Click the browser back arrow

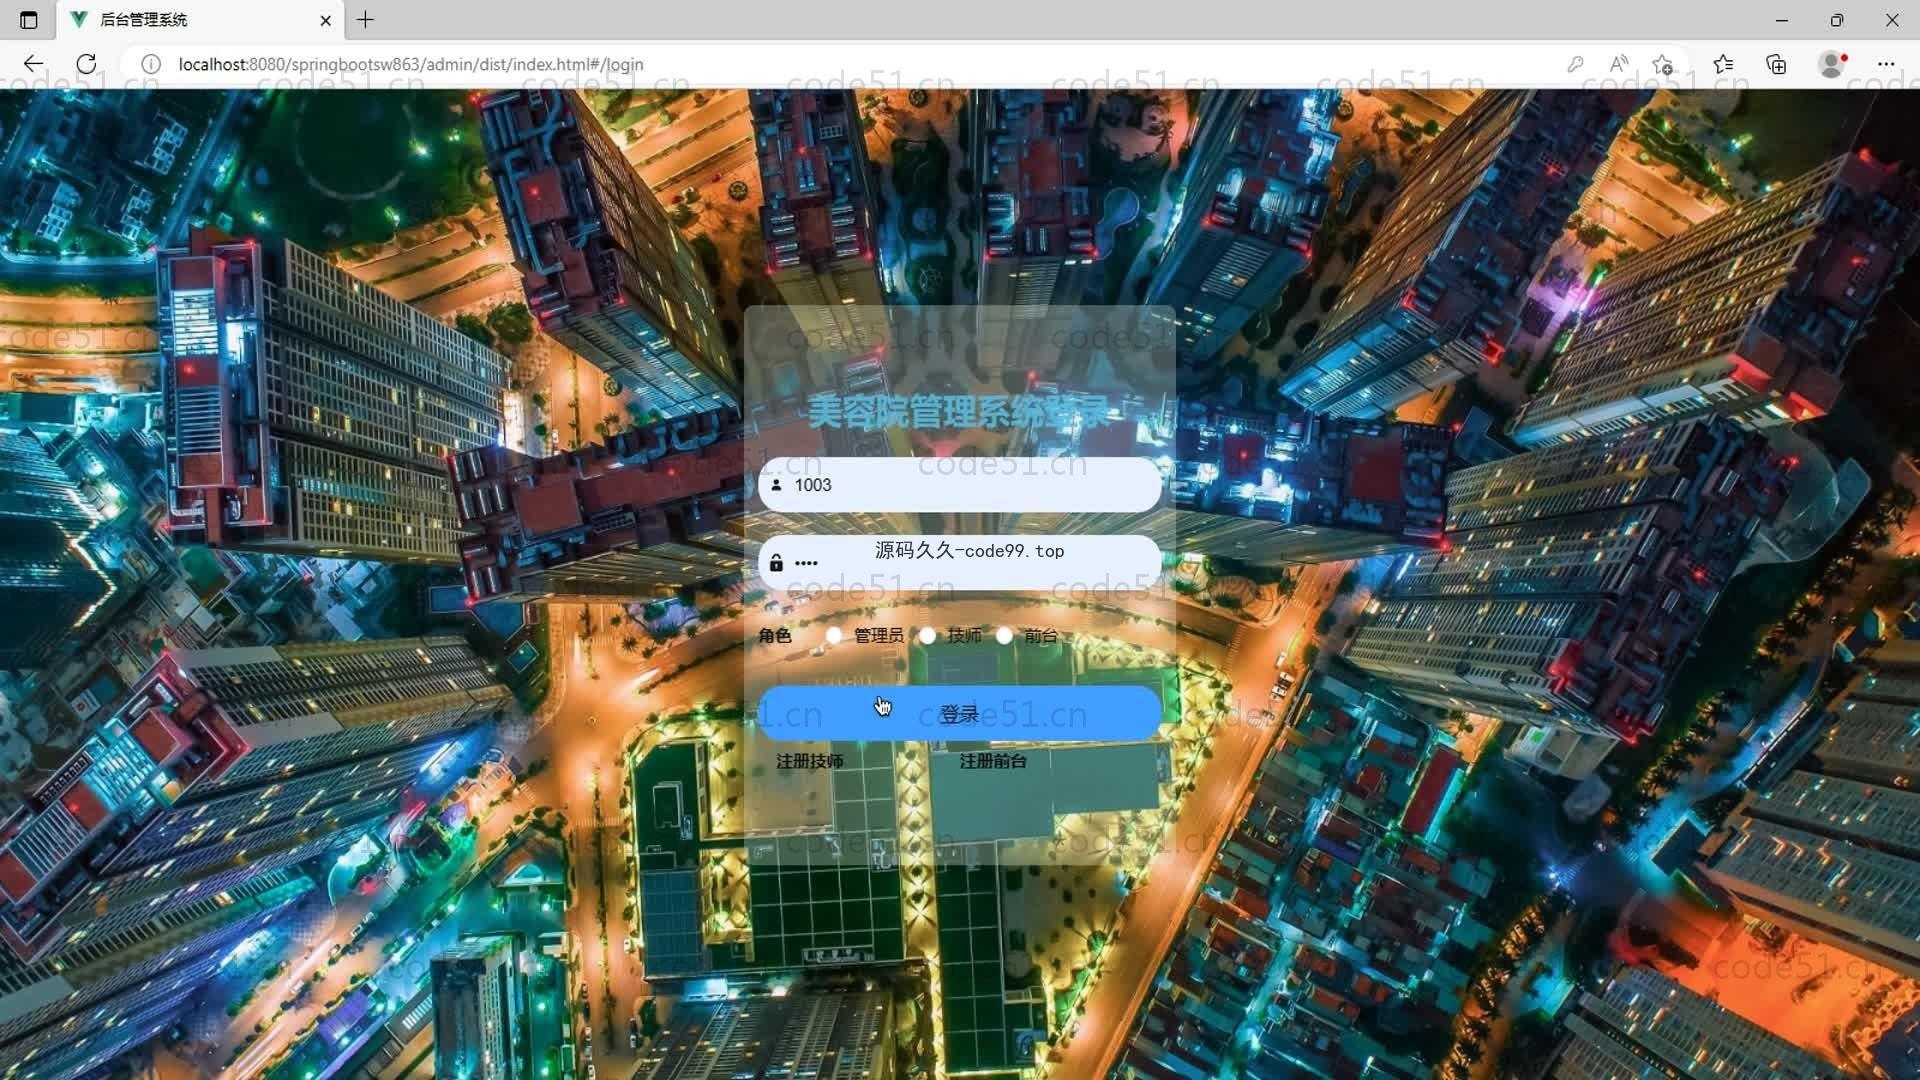click(x=33, y=64)
